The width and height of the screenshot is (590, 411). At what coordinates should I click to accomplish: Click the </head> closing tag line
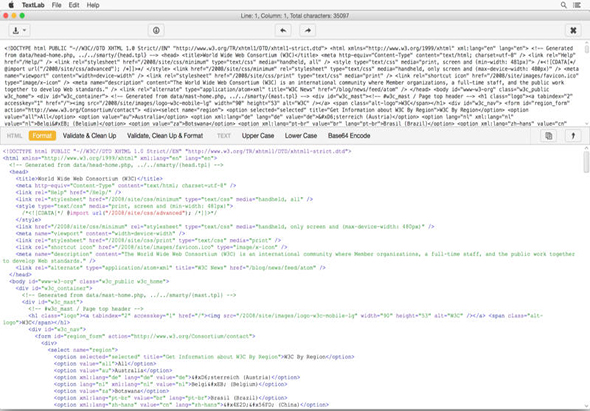(x=20, y=275)
